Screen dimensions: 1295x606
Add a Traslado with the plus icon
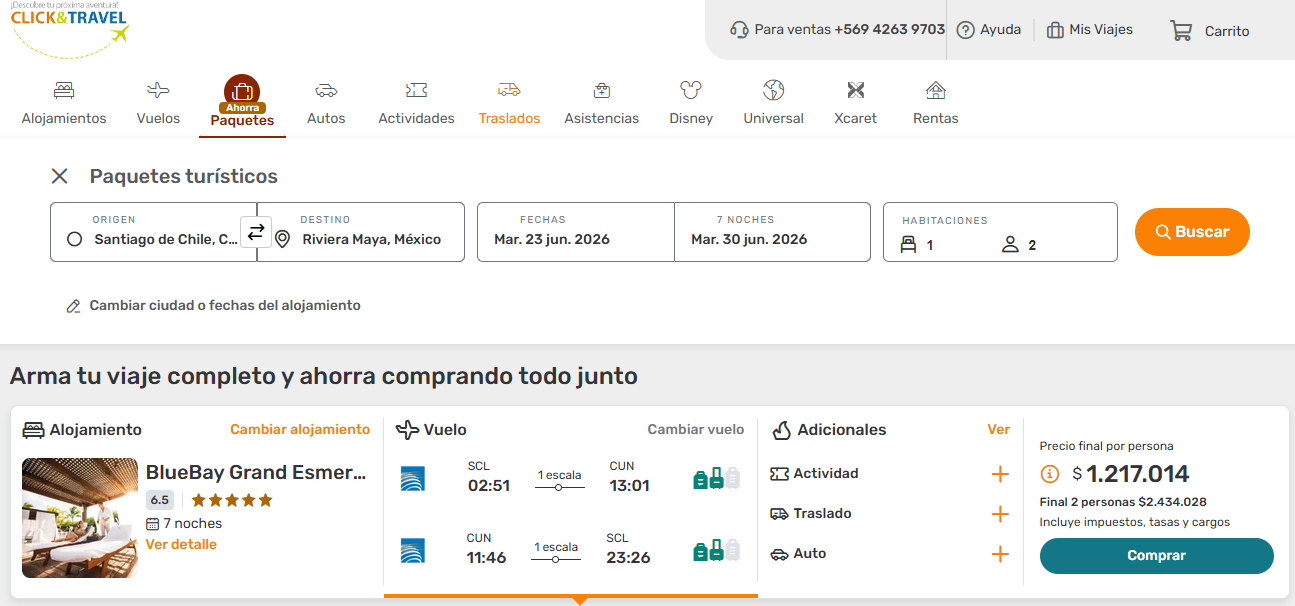(999, 514)
